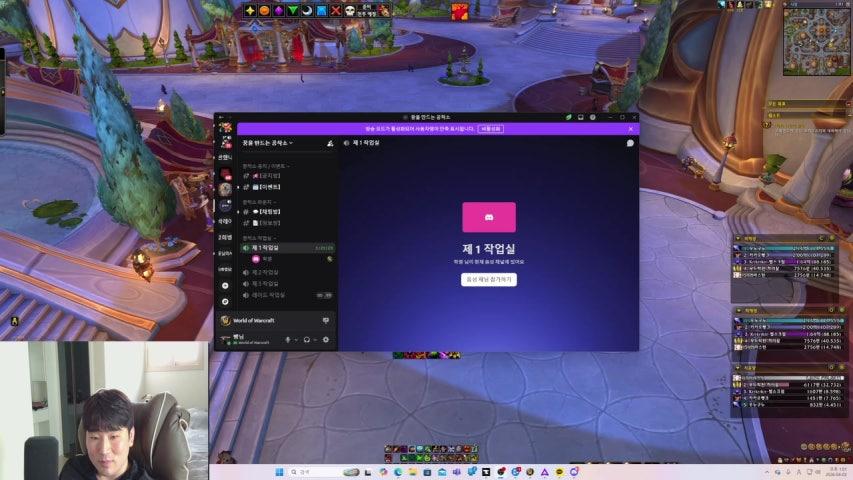Screen dimensions: 853x480
Task: Collapse the second channel category header
Action: 258,202
